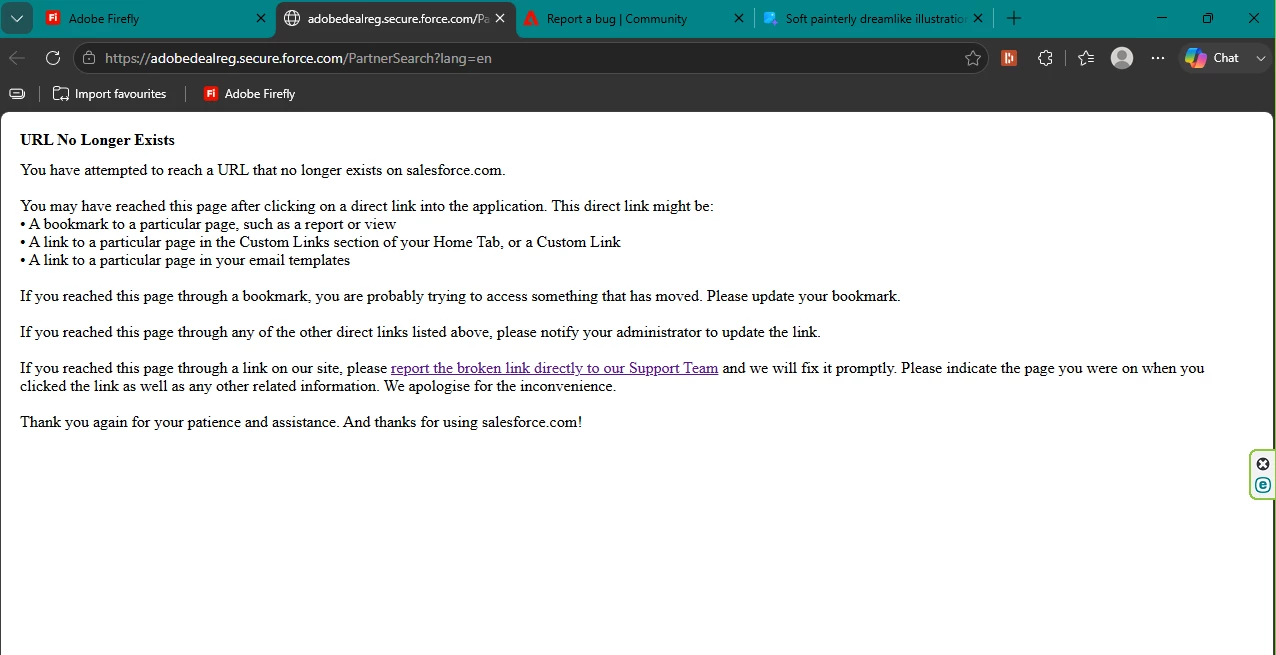Screen dimensions: 1276x655
Task: View site information lock icon
Action: click(x=89, y=58)
